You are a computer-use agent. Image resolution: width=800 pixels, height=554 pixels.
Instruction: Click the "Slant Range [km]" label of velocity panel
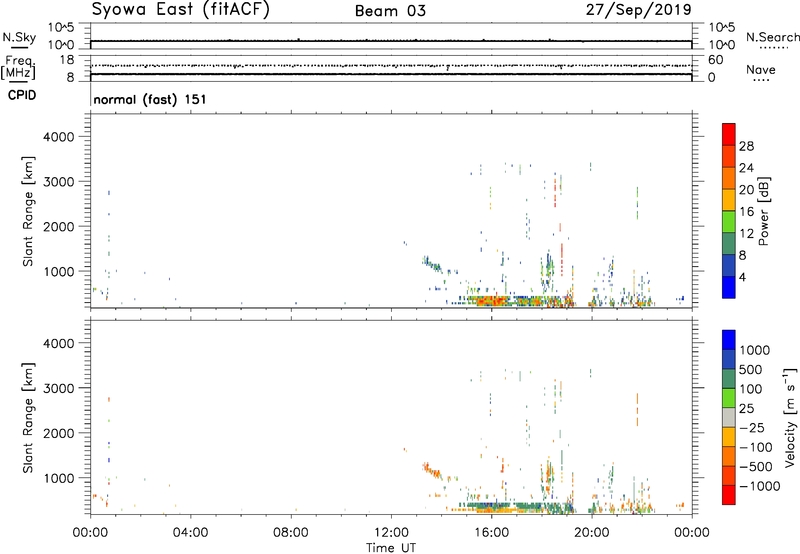pos(28,418)
